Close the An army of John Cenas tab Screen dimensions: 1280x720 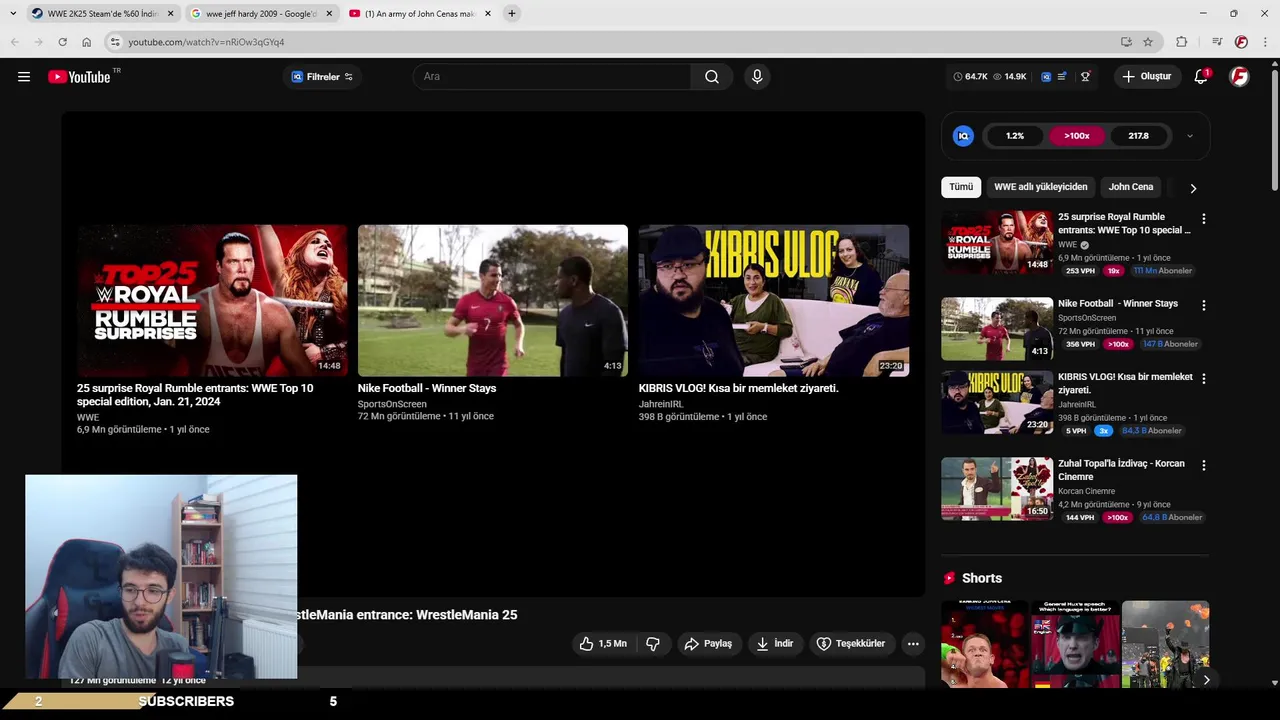click(x=488, y=14)
